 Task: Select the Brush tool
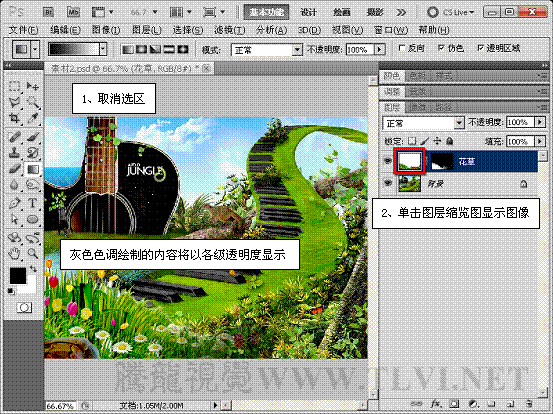[33, 137]
